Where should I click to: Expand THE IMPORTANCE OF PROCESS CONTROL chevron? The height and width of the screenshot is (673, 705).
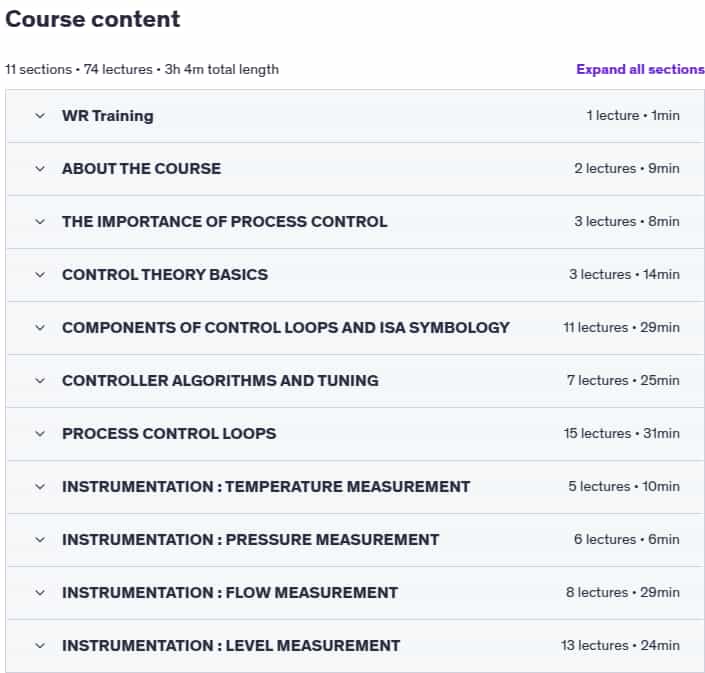[40, 222]
